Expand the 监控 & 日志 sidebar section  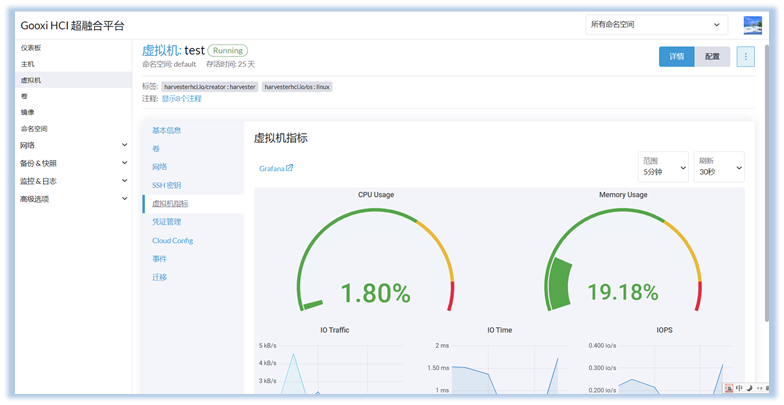pos(74,181)
